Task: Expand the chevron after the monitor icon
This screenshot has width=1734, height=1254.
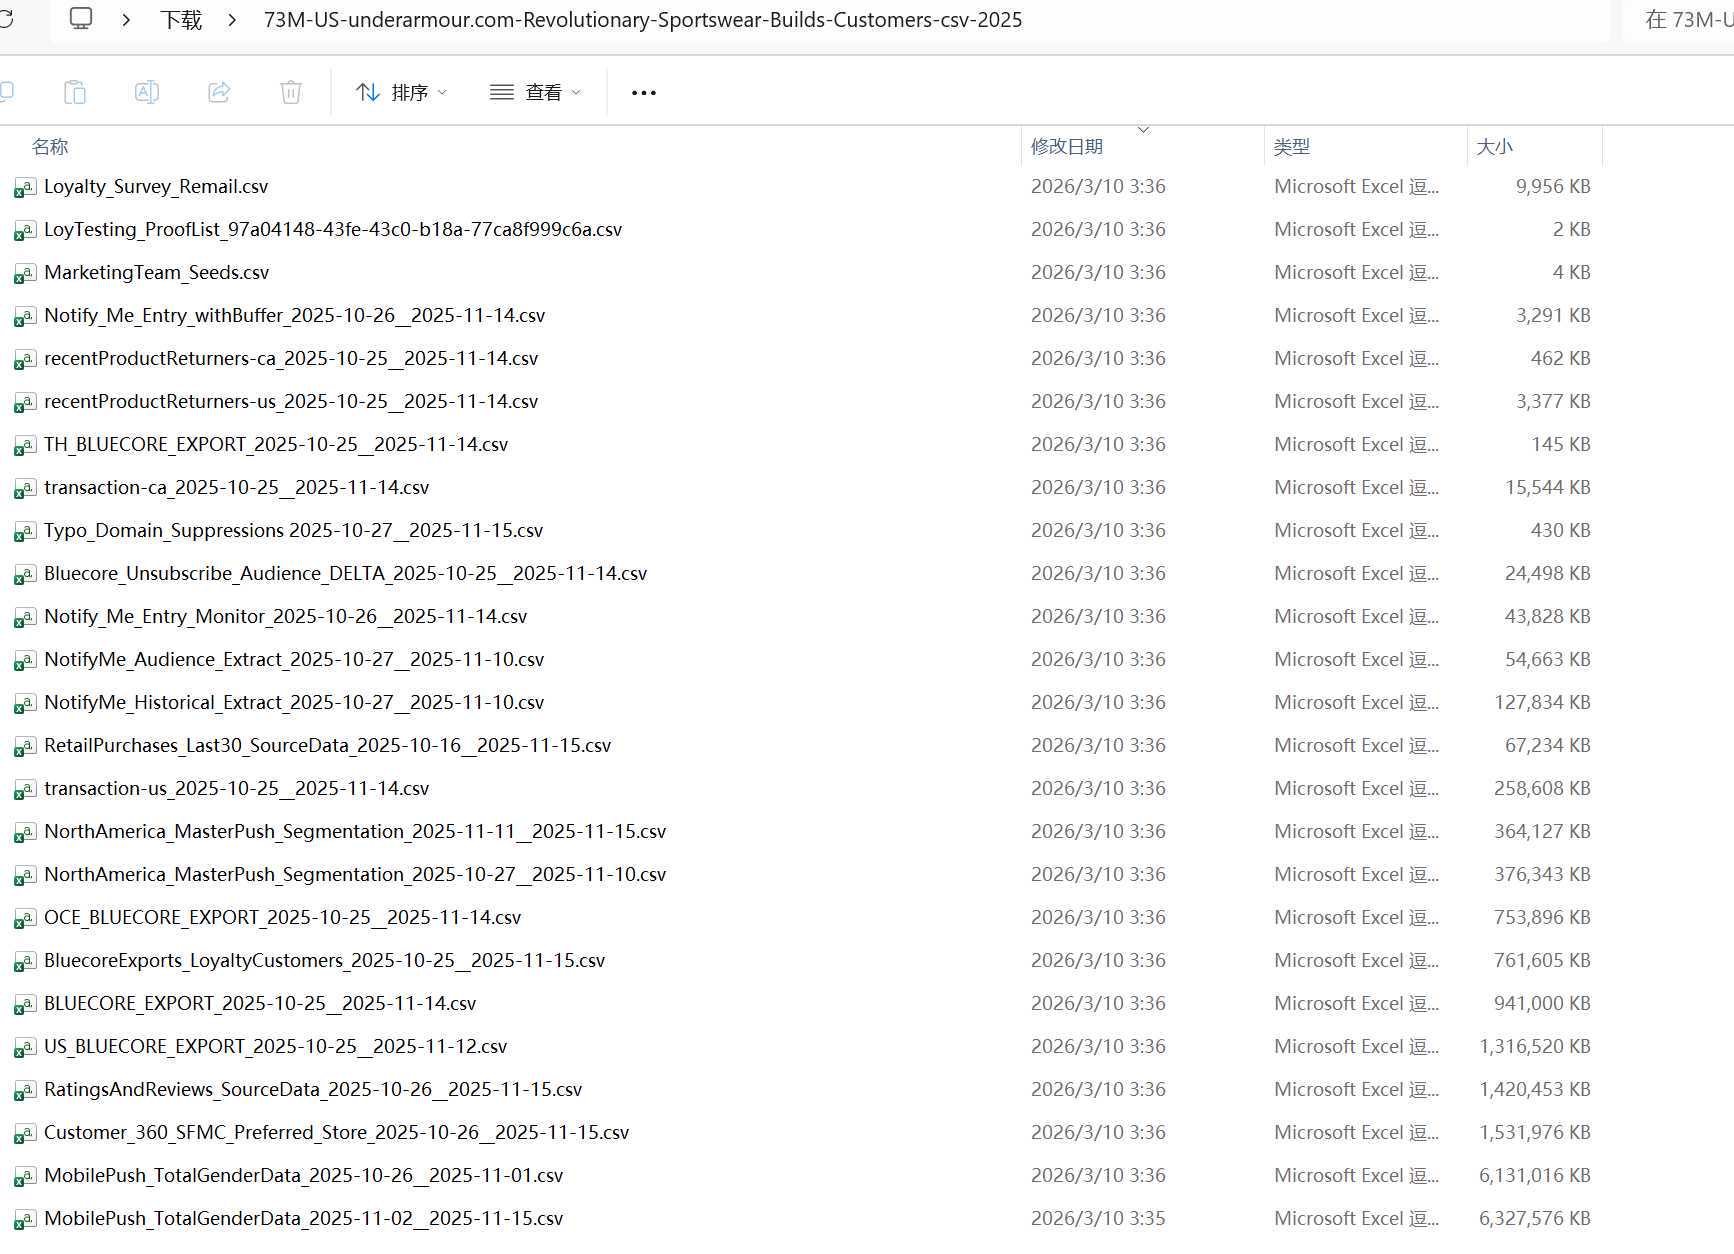Action: click(126, 20)
